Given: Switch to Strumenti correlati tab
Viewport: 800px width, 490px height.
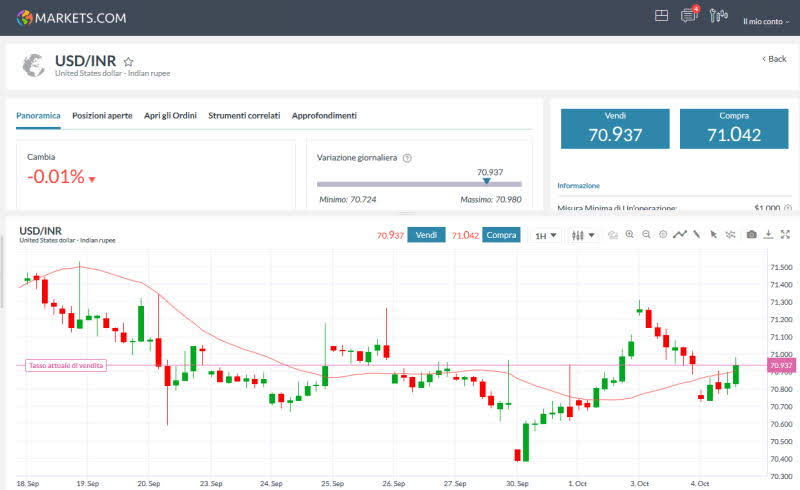Looking at the screenshot, I should [x=244, y=116].
